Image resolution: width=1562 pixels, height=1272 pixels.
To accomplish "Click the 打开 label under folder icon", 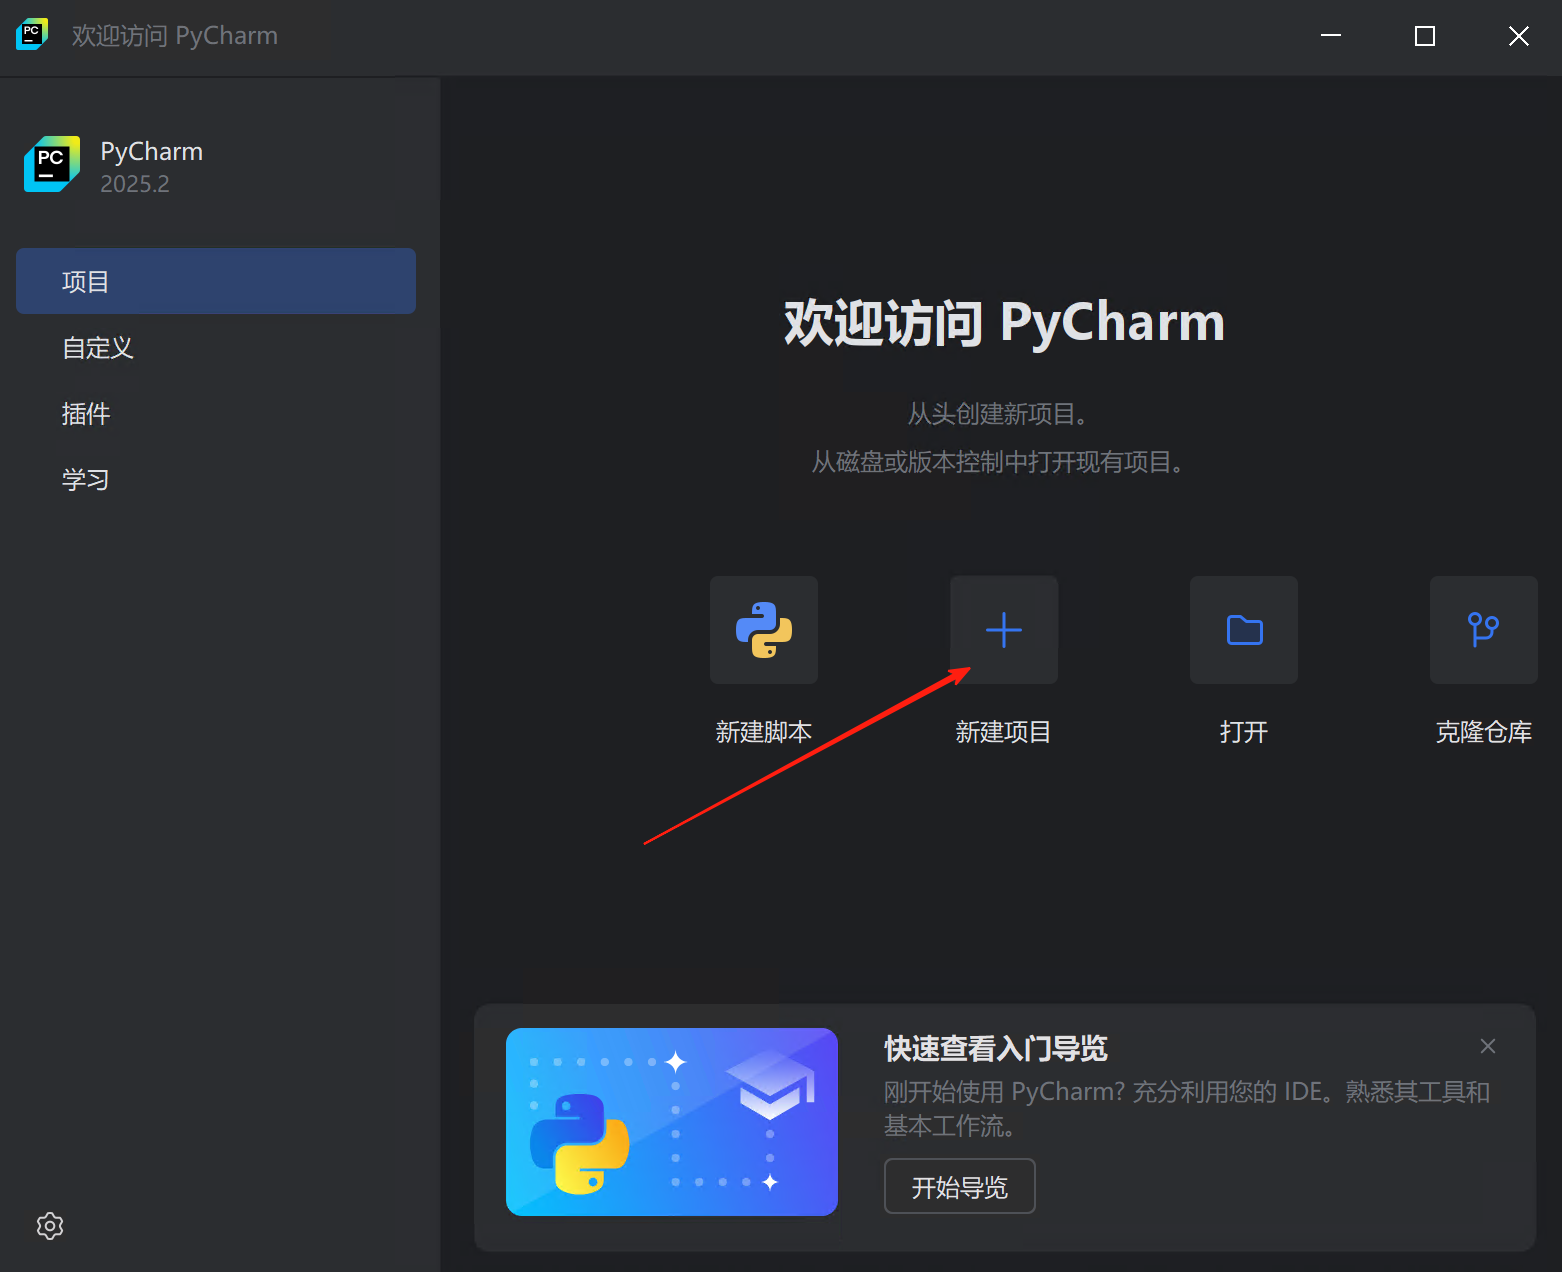I will [x=1243, y=731].
